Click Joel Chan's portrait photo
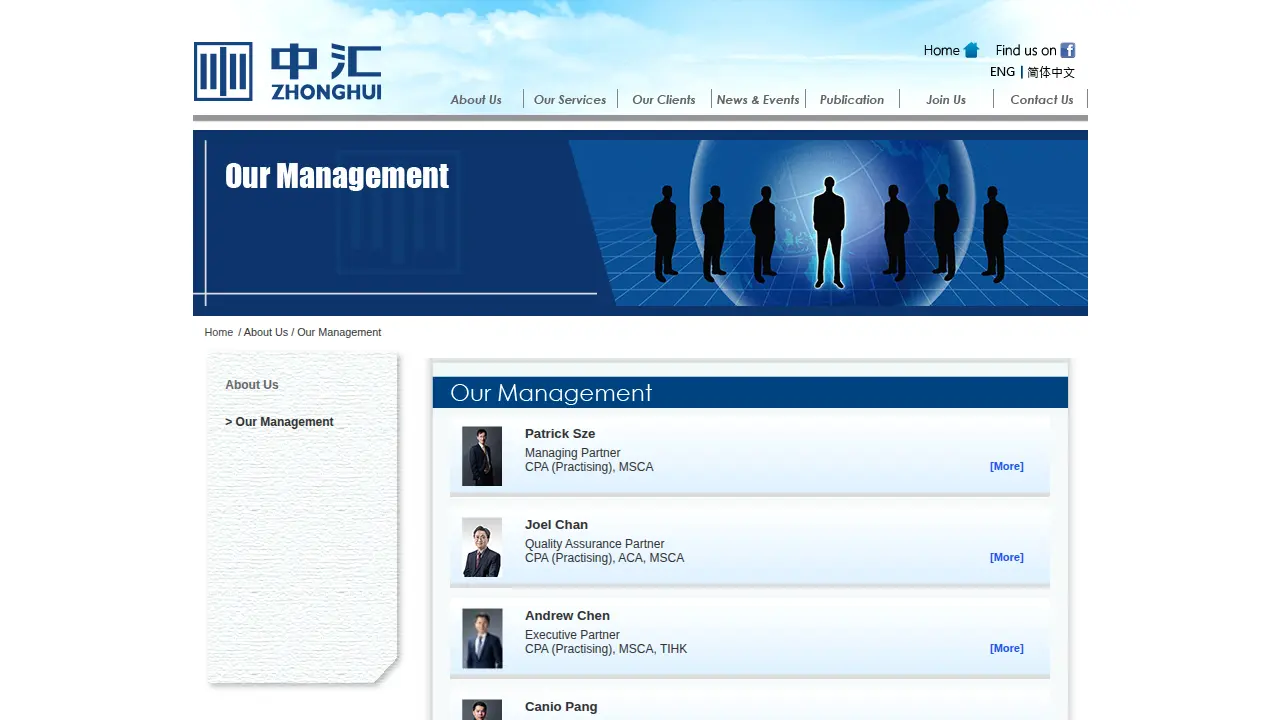The image size is (1280, 720). click(x=482, y=547)
